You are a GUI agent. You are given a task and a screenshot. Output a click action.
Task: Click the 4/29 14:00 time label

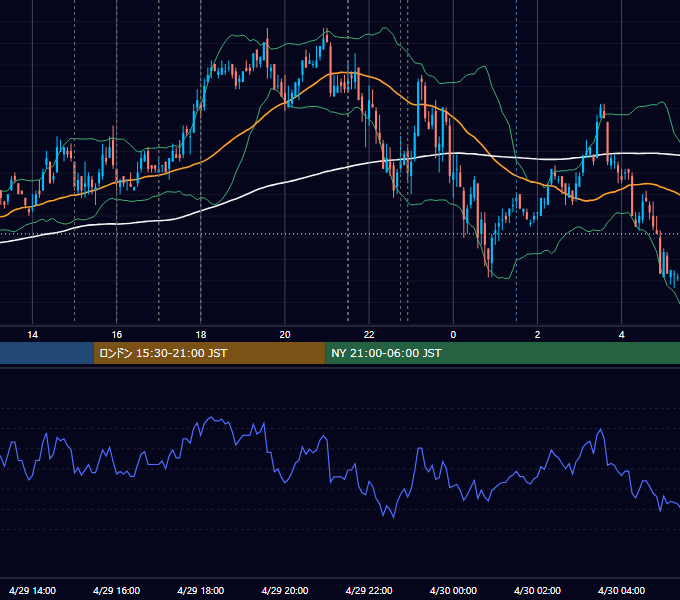pos(32,590)
